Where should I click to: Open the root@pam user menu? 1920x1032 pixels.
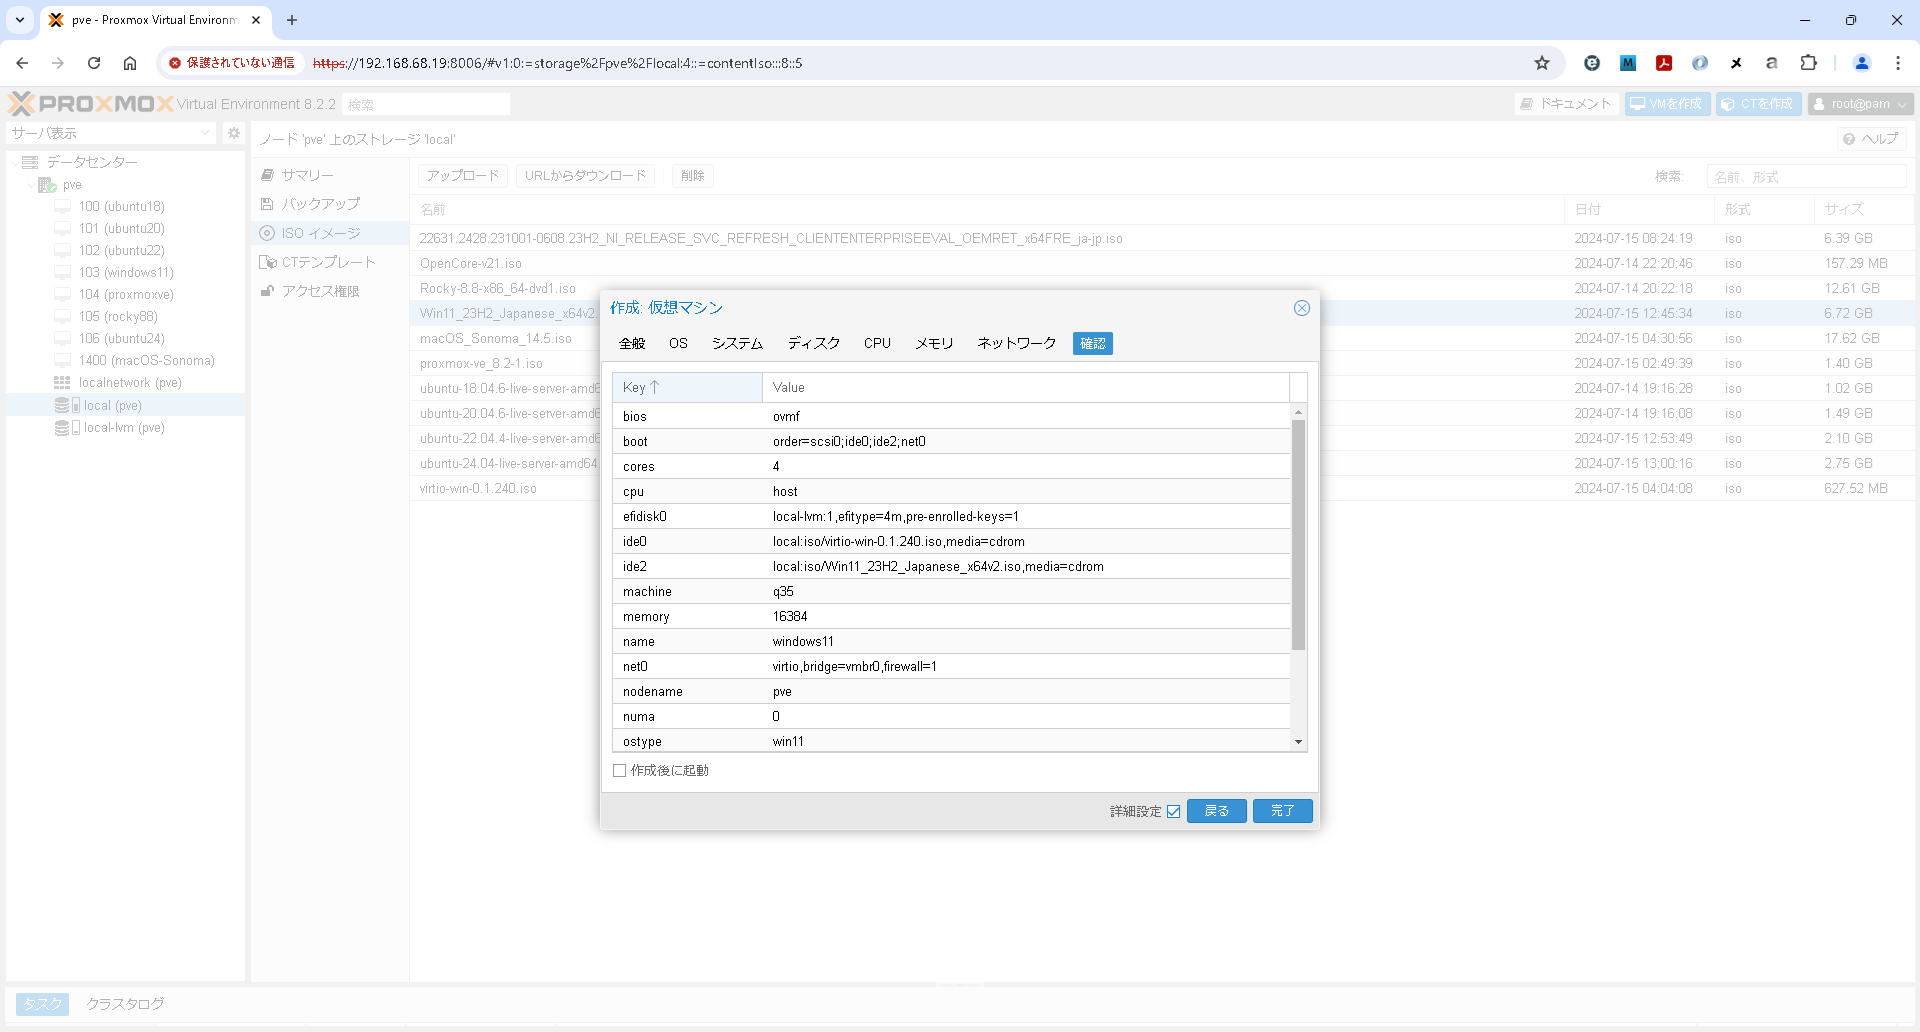pyautogui.click(x=1860, y=104)
